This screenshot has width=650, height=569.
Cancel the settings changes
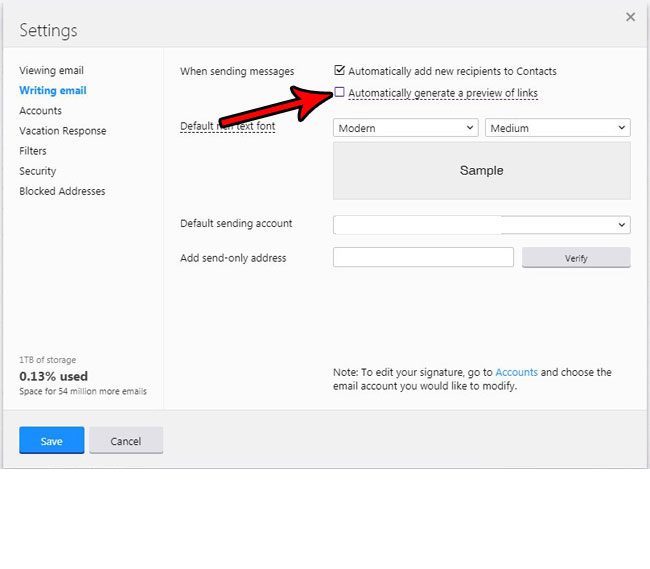(x=126, y=441)
